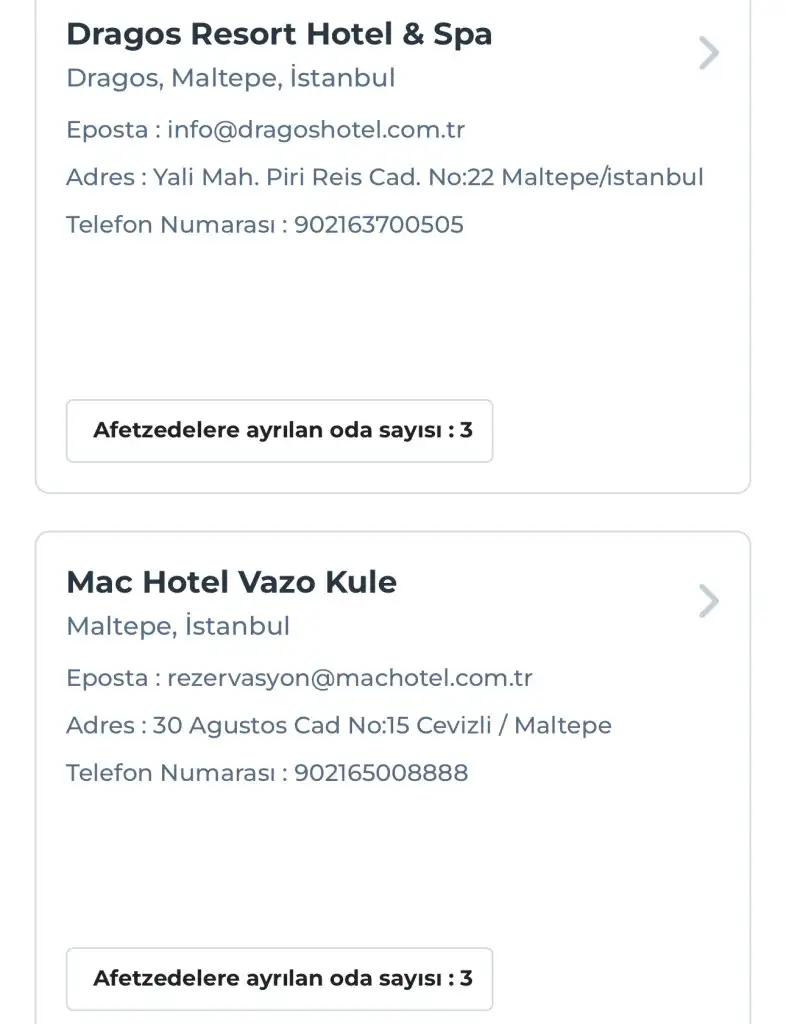Tap the rezervasyon@machotel.com.tr email address
This screenshot has width=786, height=1024.
tap(349, 678)
